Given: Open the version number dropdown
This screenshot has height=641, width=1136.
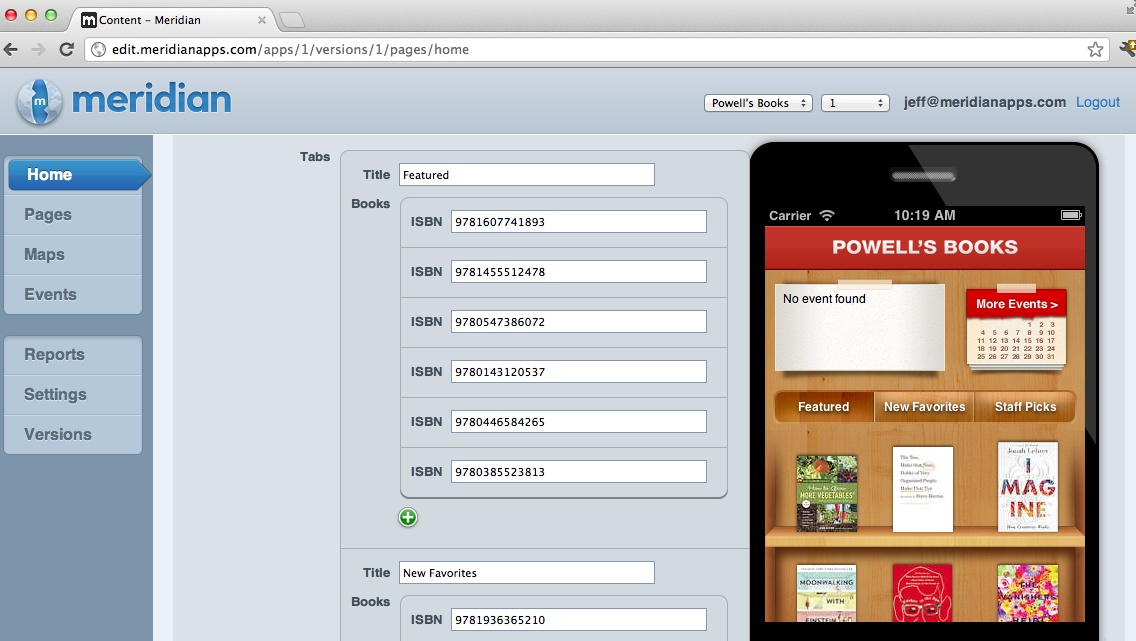Looking at the screenshot, I should click(x=855, y=102).
